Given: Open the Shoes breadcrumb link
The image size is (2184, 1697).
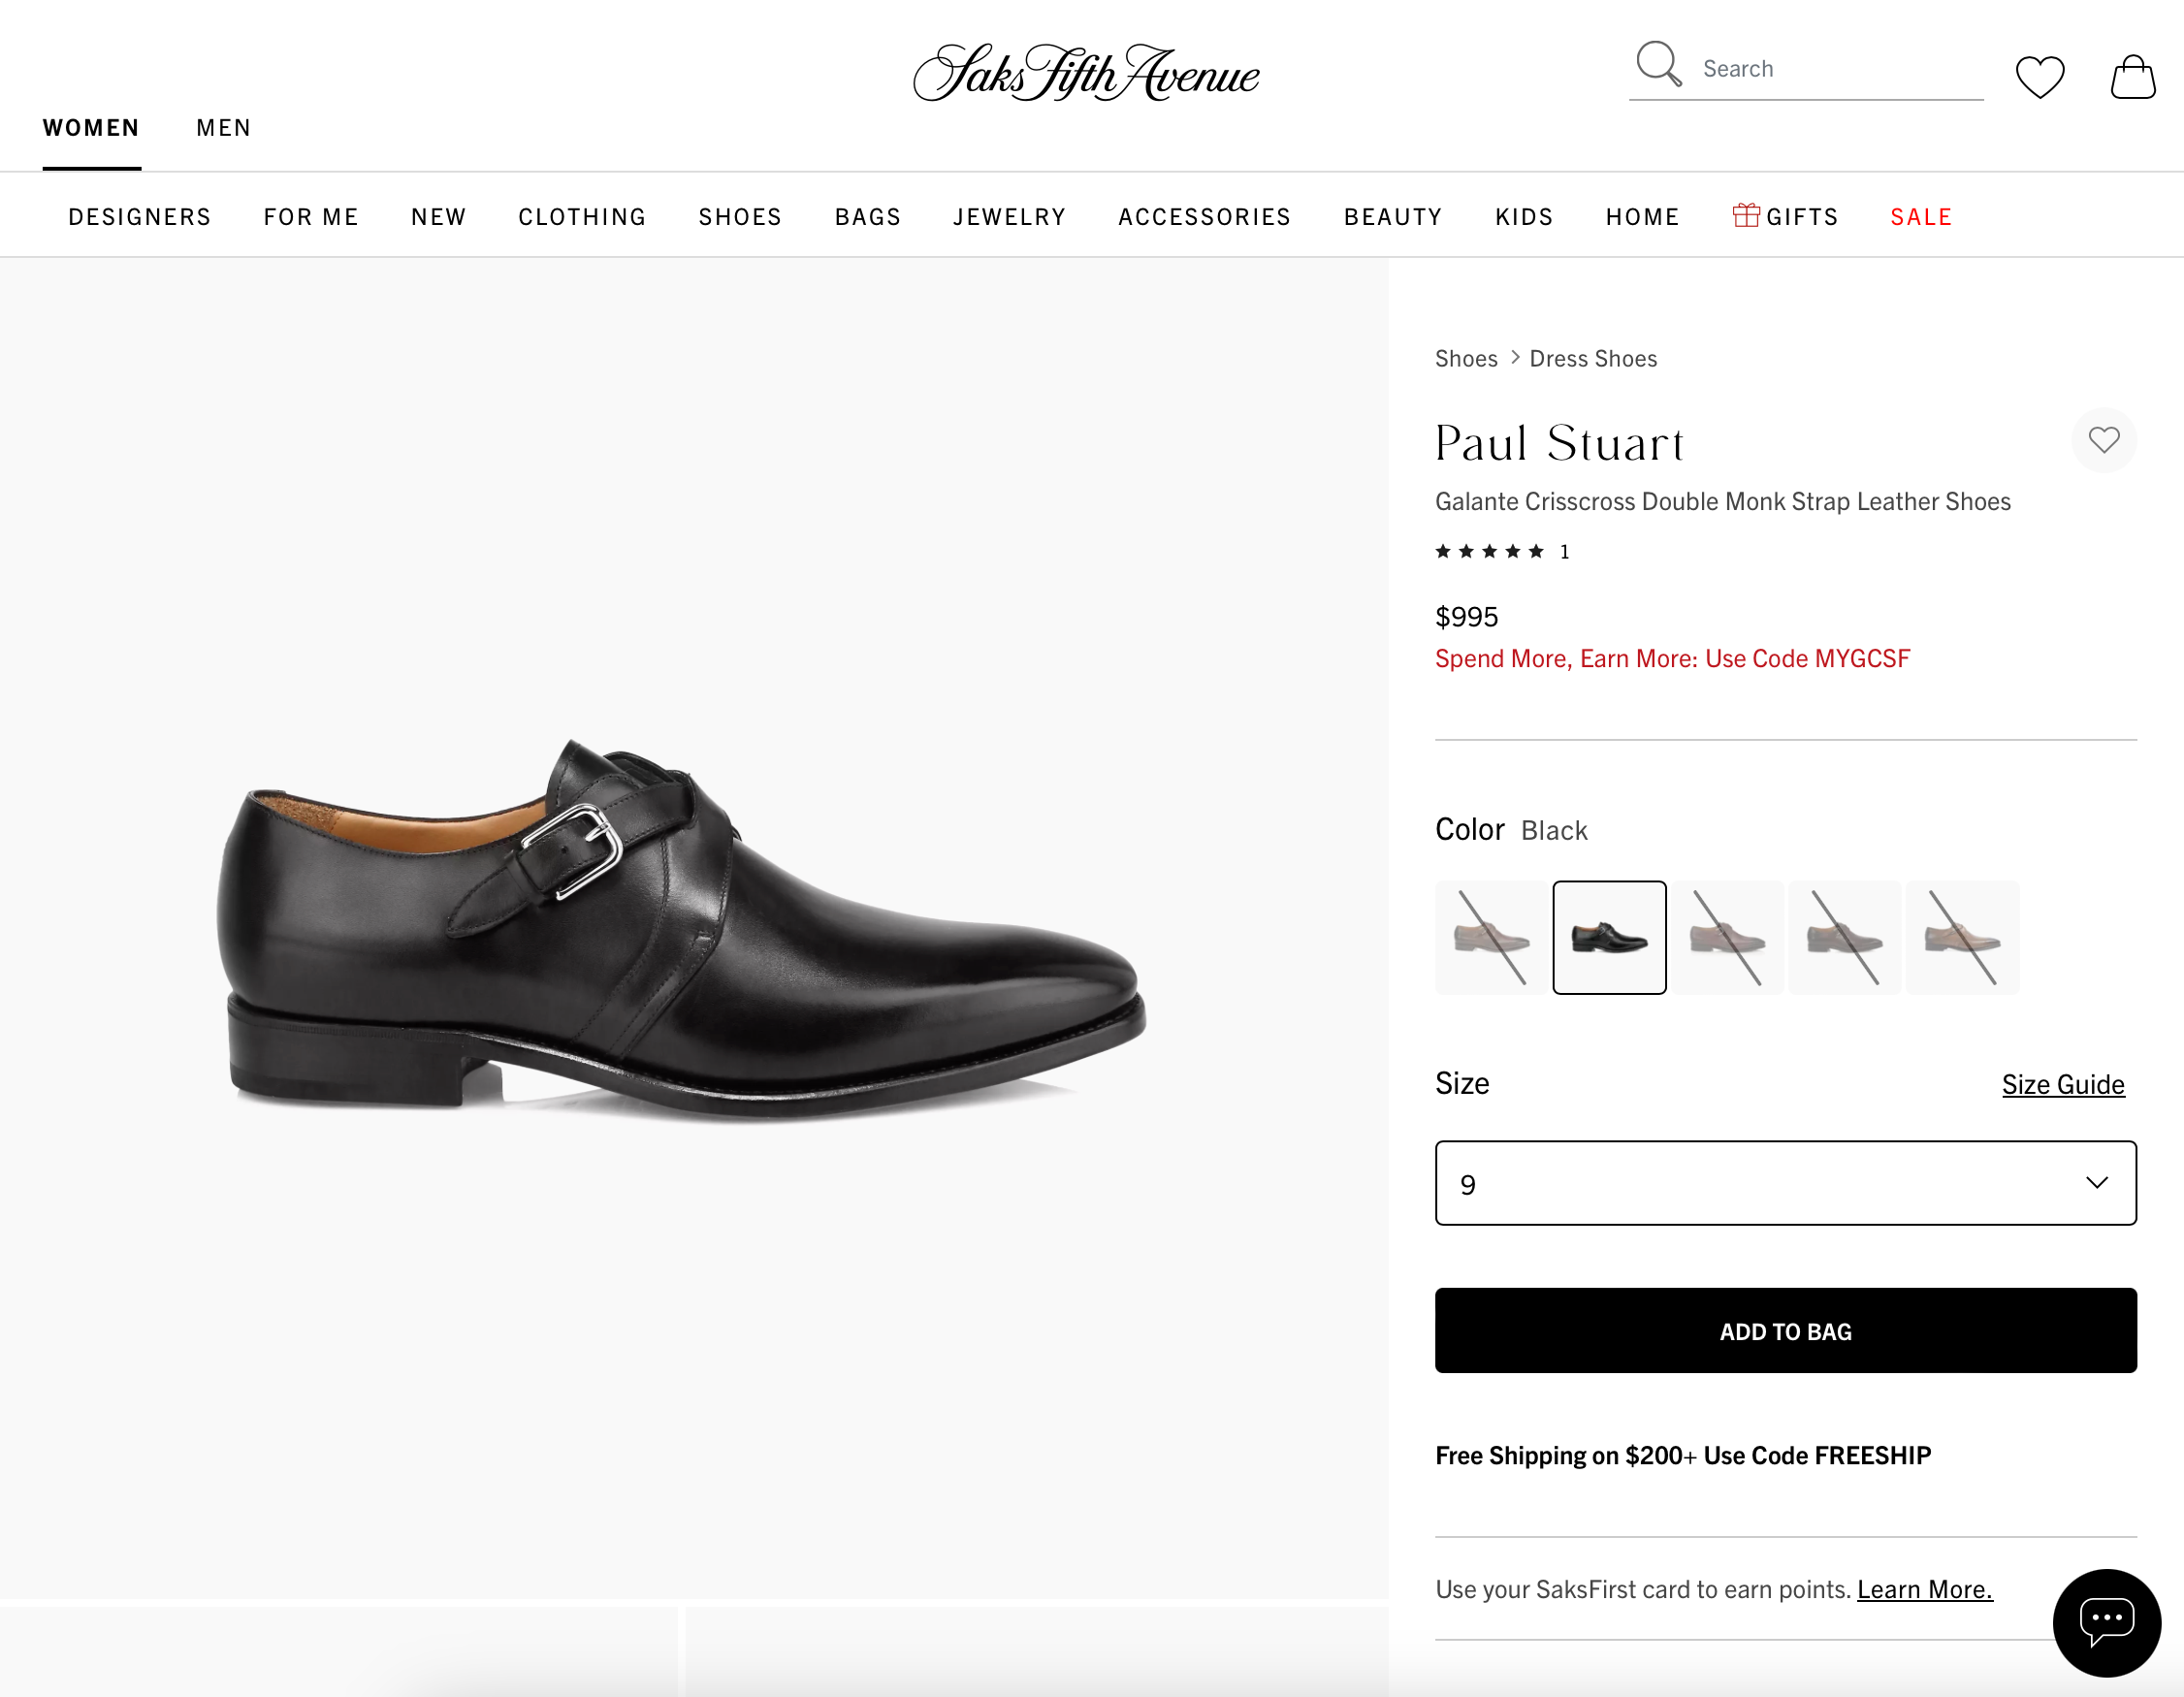Looking at the screenshot, I should (1465, 357).
